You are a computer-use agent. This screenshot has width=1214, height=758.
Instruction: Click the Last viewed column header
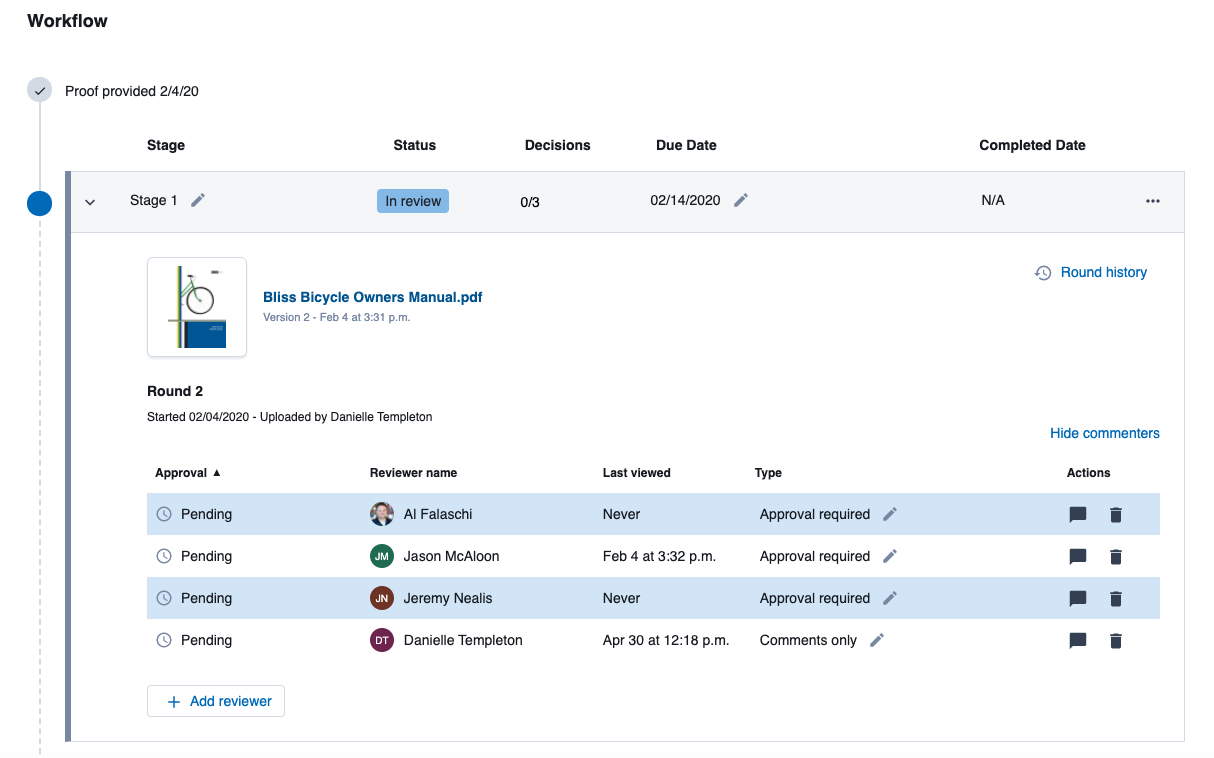tap(637, 473)
